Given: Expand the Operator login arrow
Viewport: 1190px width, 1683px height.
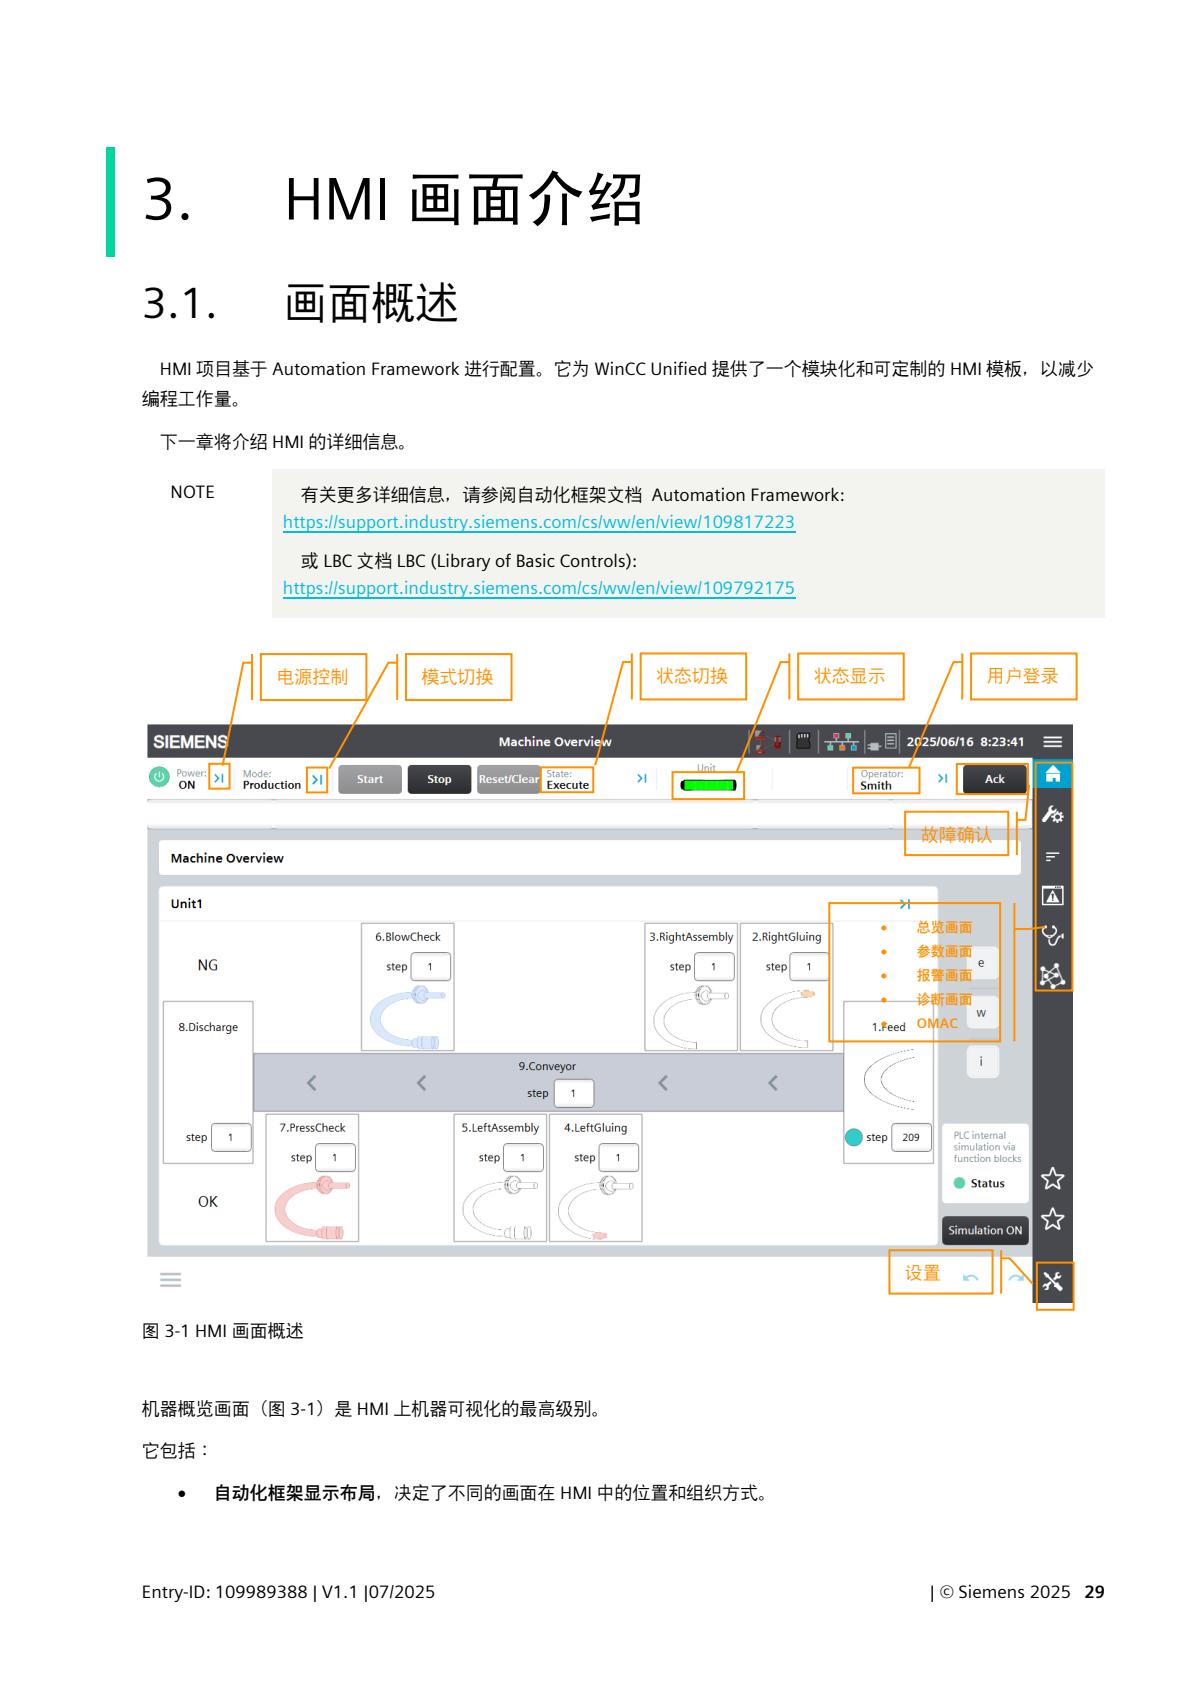Looking at the screenshot, I should pos(942,778).
